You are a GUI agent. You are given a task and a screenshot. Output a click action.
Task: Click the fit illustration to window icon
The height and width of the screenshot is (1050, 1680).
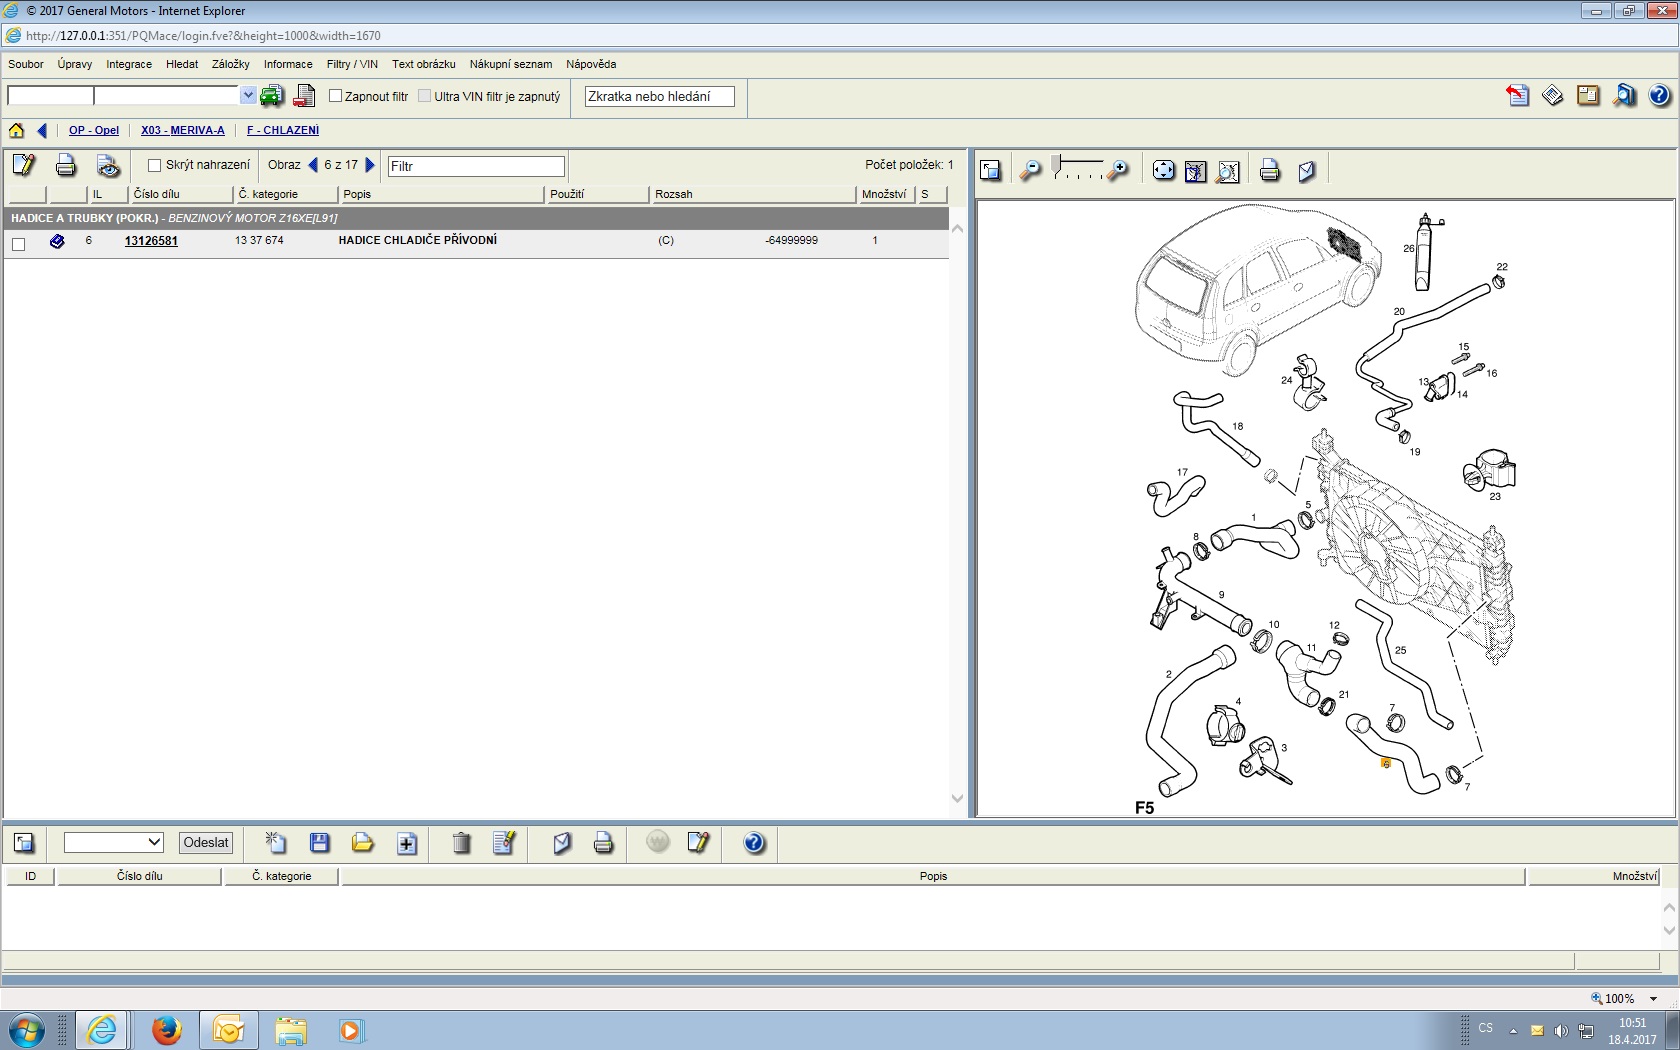(1196, 171)
